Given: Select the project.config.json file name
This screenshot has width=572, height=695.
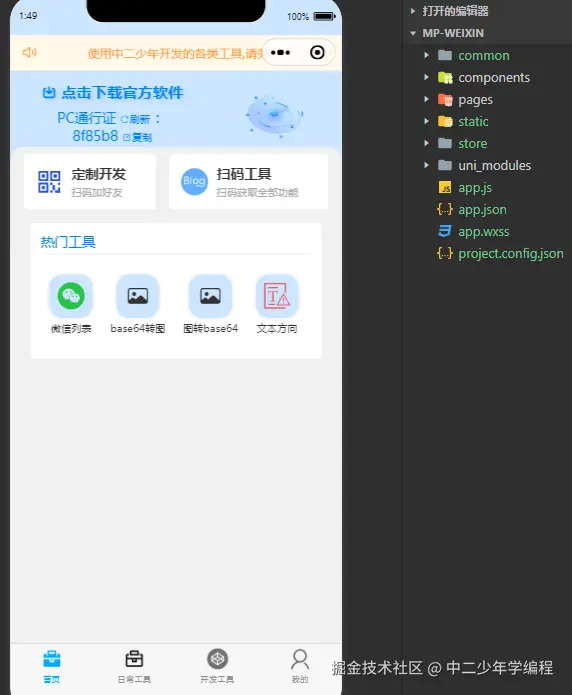Looking at the screenshot, I should click(x=511, y=254).
